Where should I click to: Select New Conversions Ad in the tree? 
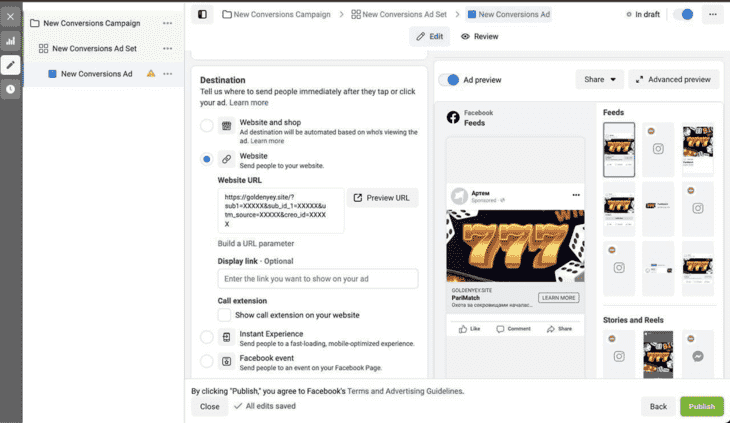click(97, 74)
